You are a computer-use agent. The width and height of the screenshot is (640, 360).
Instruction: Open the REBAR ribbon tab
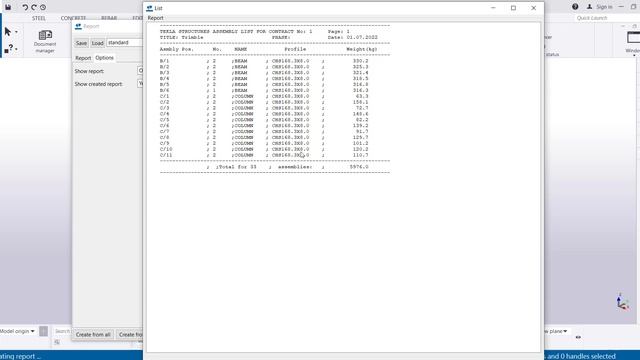109,18
